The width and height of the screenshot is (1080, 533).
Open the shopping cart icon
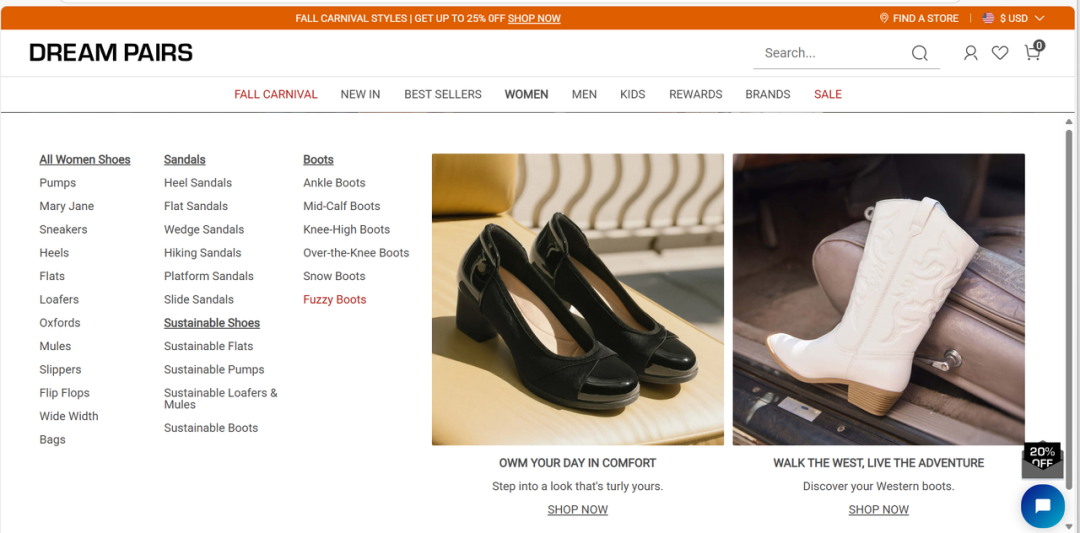click(1032, 53)
